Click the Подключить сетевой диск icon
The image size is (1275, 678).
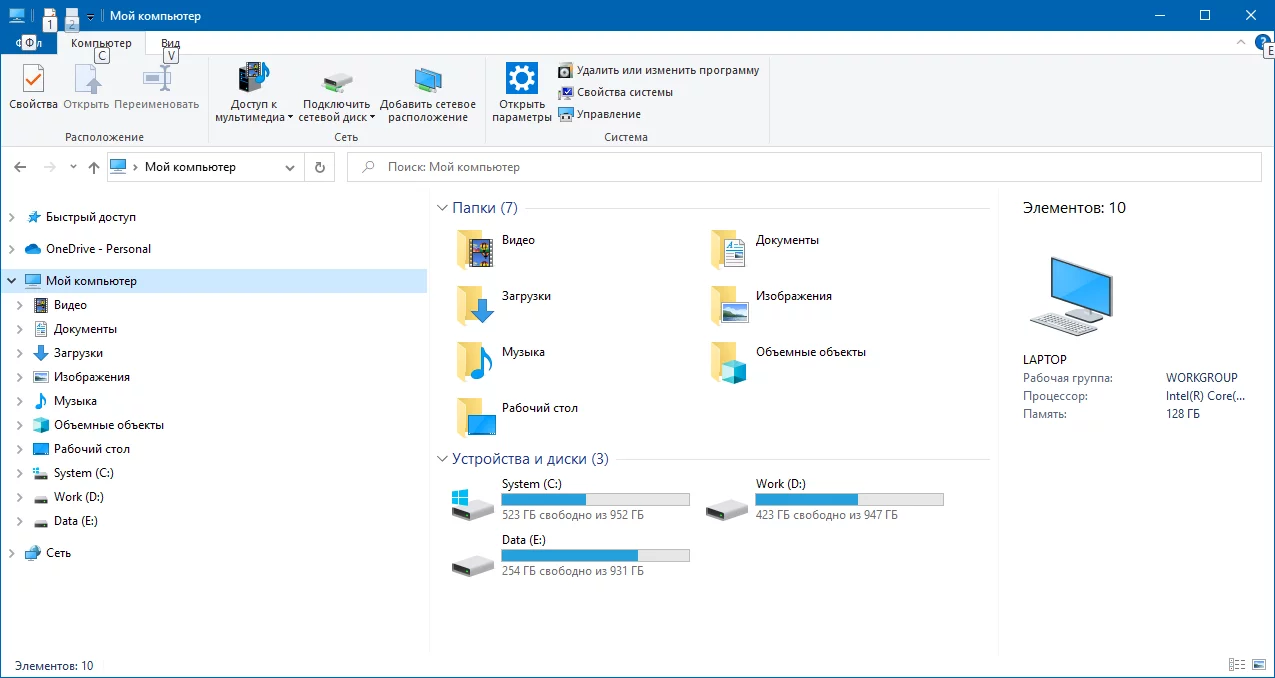tap(335, 90)
